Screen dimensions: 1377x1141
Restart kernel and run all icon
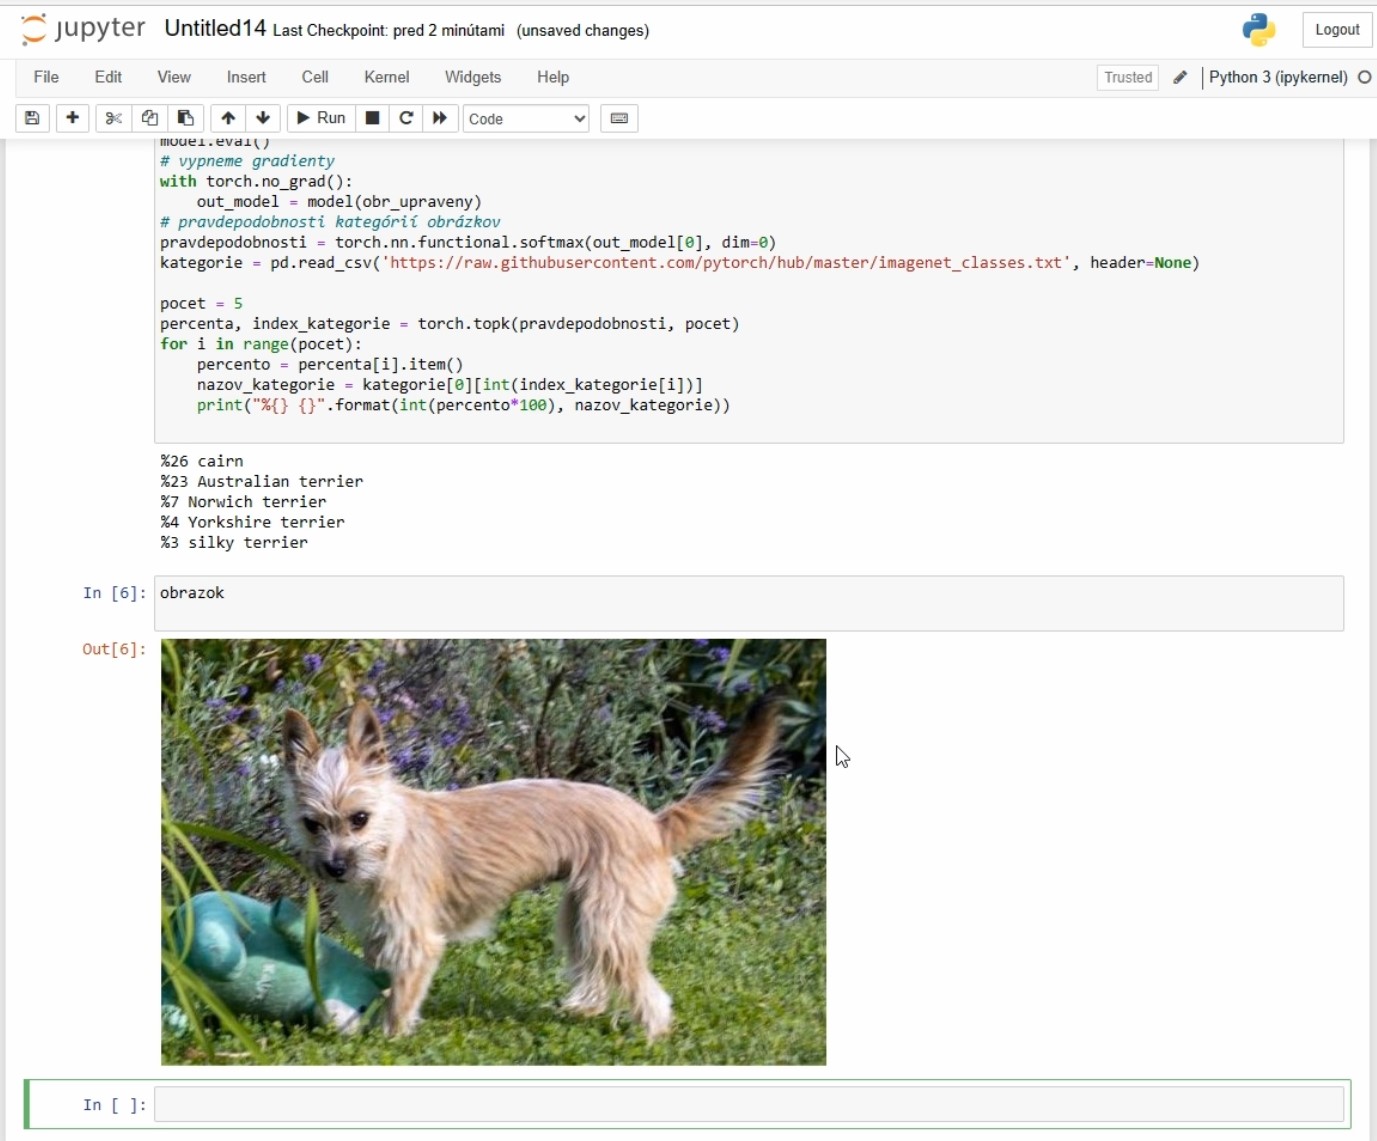(440, 118)
